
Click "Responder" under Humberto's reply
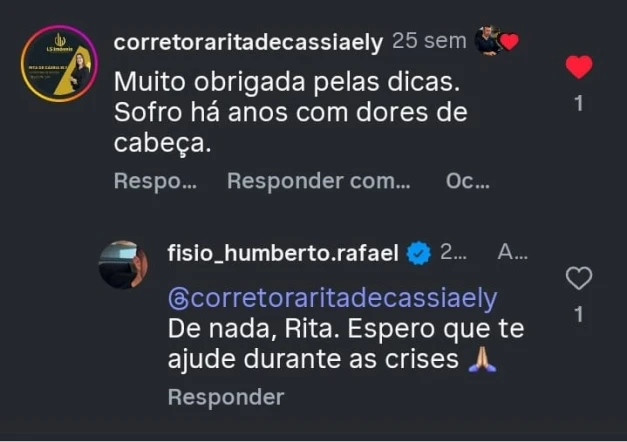[x=225, y=397]
